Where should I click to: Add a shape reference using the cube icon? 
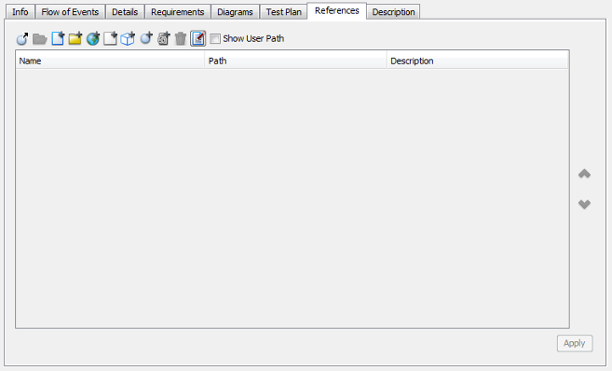(x=128, y=39)
